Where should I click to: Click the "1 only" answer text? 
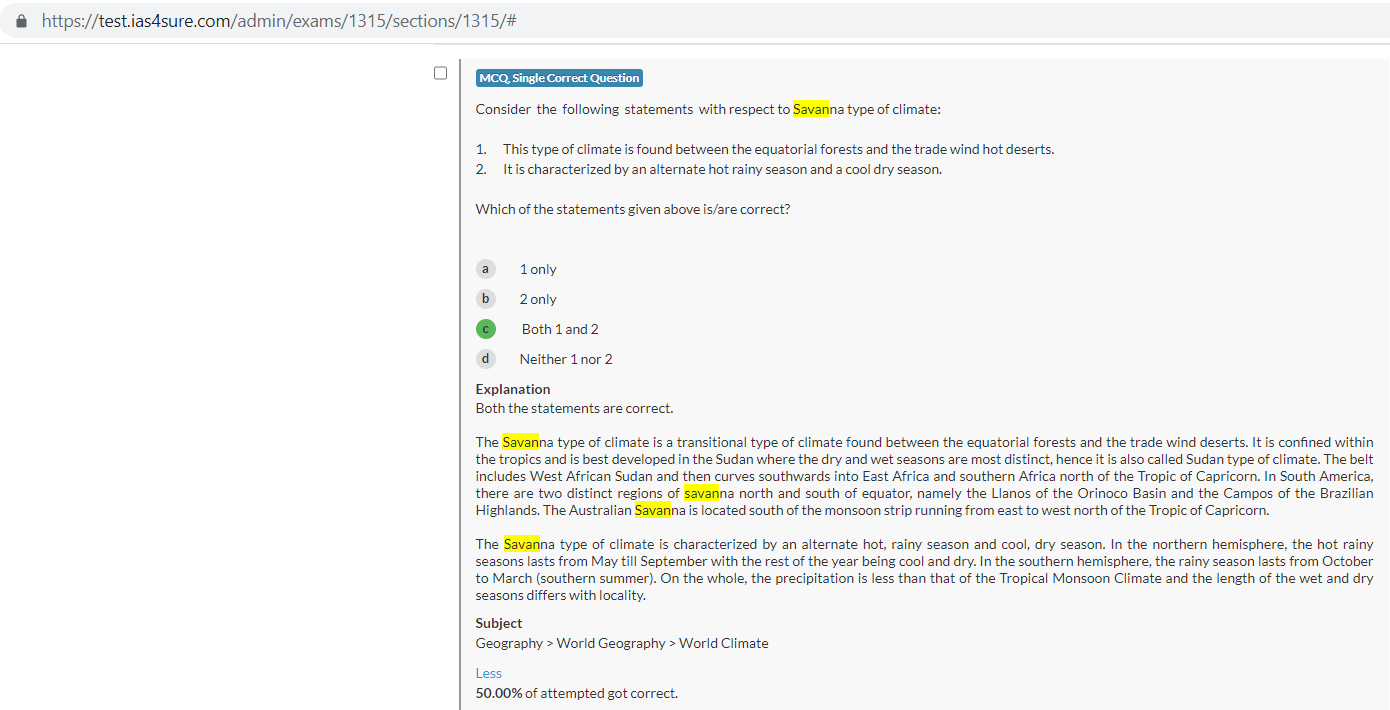(x=538, y=269)
